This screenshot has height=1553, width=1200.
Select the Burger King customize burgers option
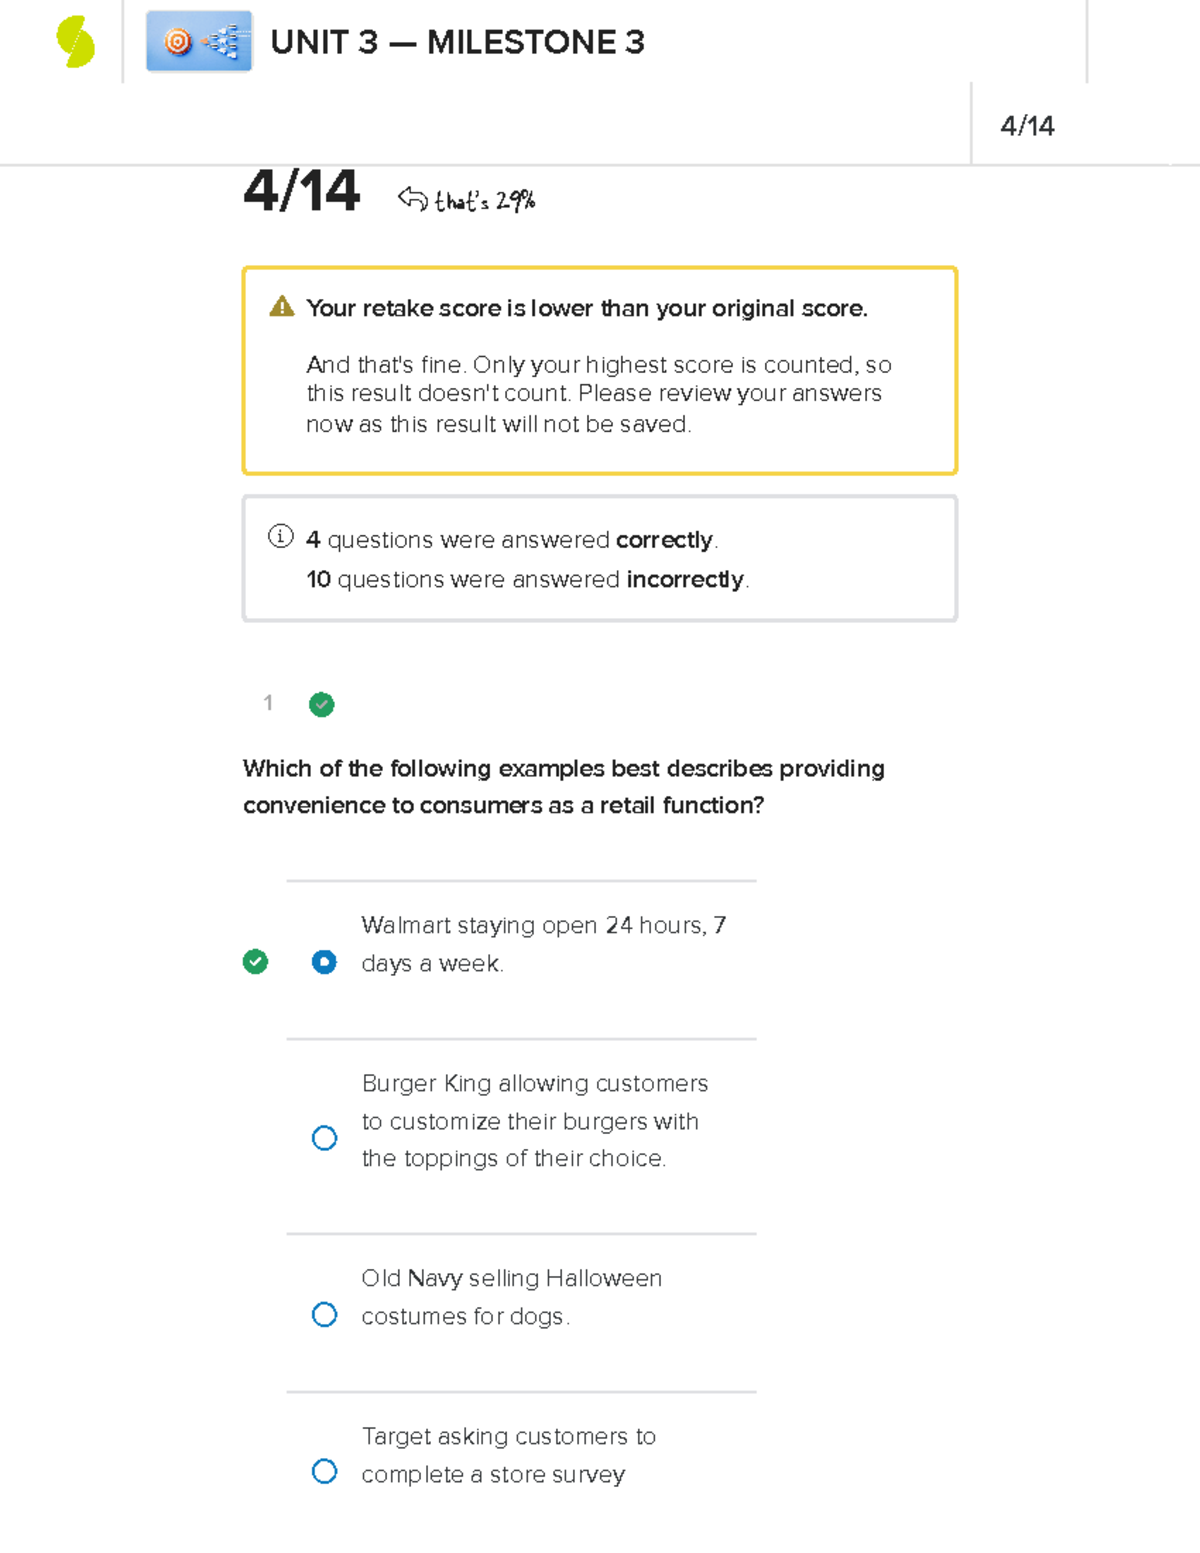coord(324,1138)
